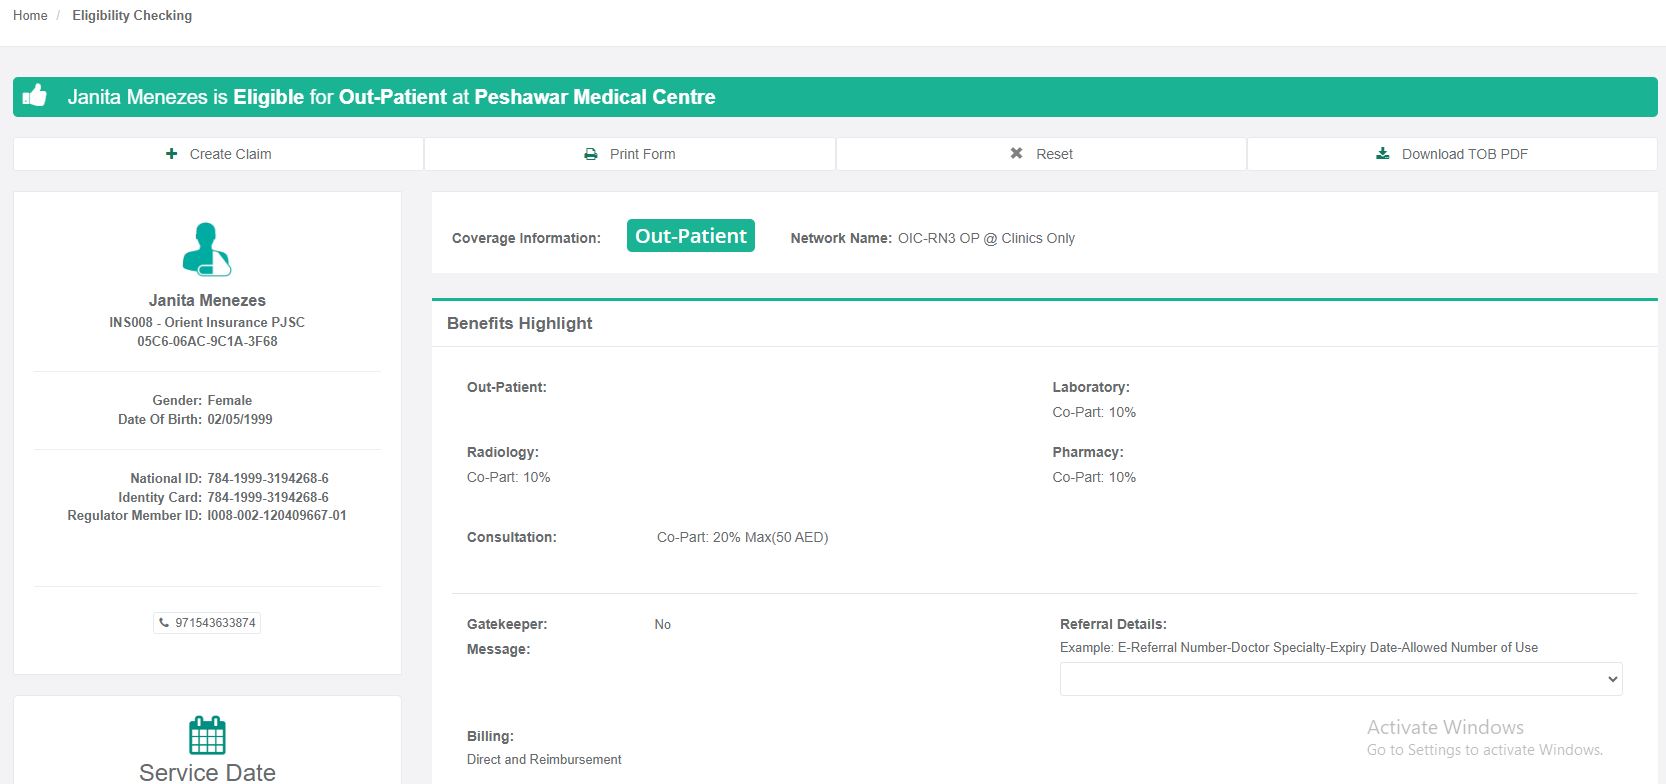Click the green eligibility banner message

pos(391,97)
